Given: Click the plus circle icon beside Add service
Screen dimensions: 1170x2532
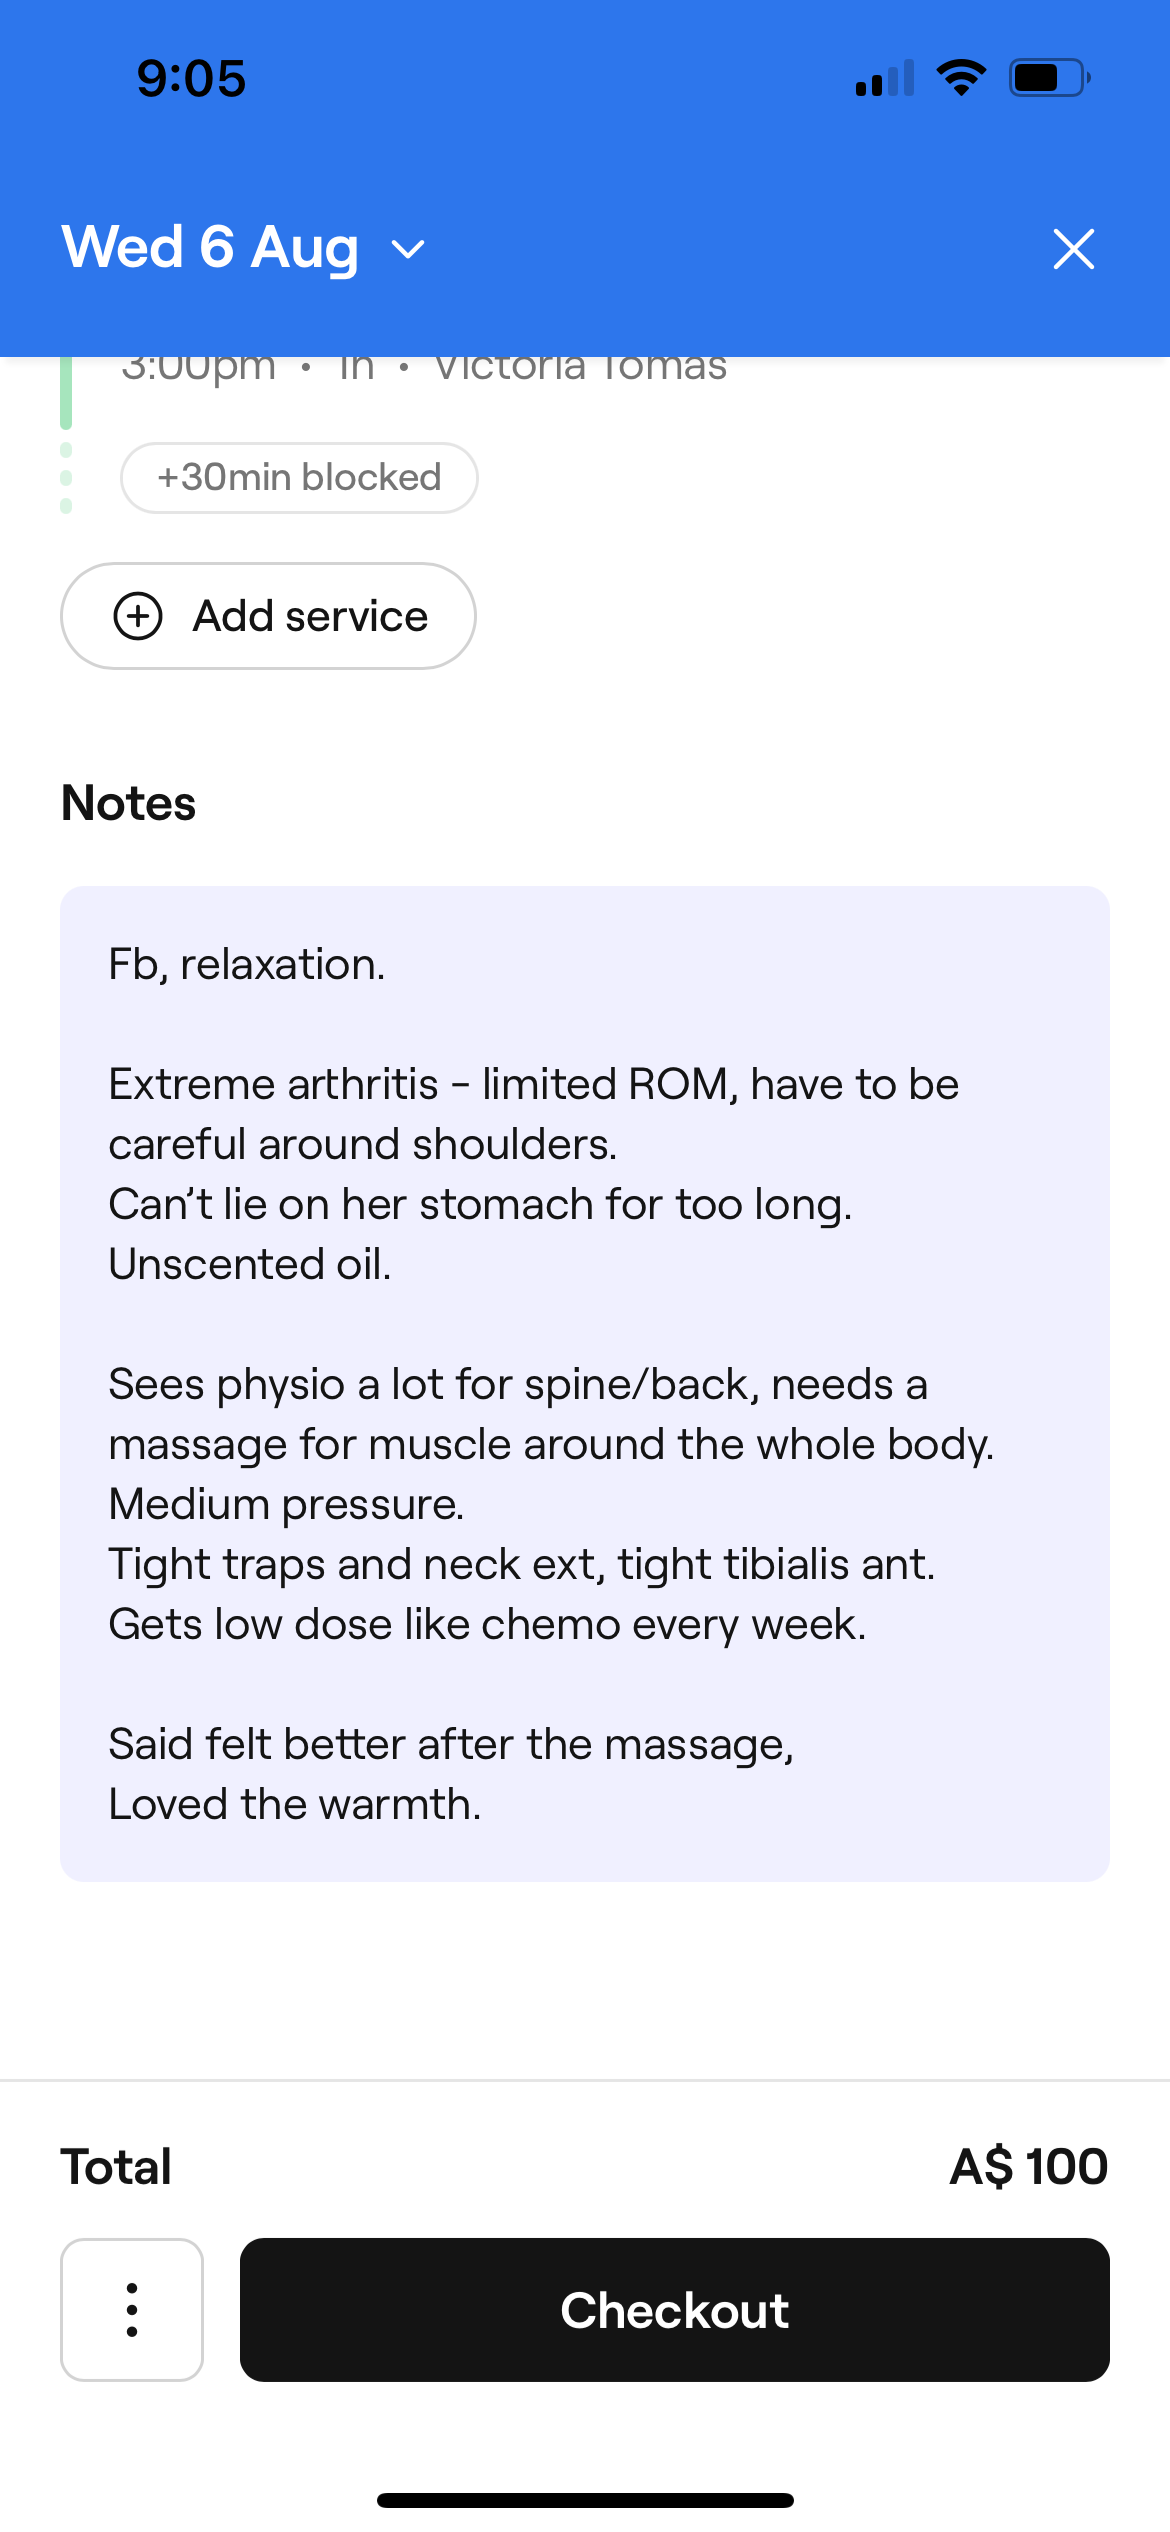Looking at the screenshot, I should click(138, 616).
